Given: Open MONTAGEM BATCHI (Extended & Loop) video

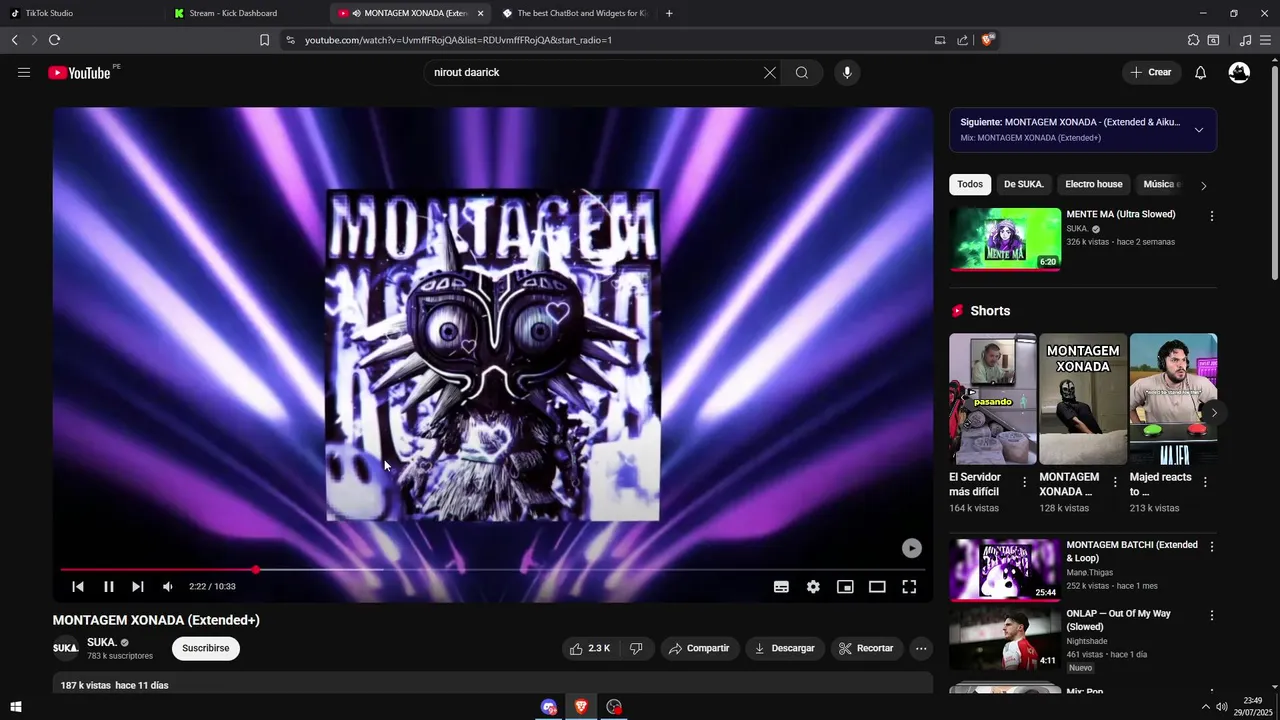Looking at the screenshot, I should (1005, 570).
